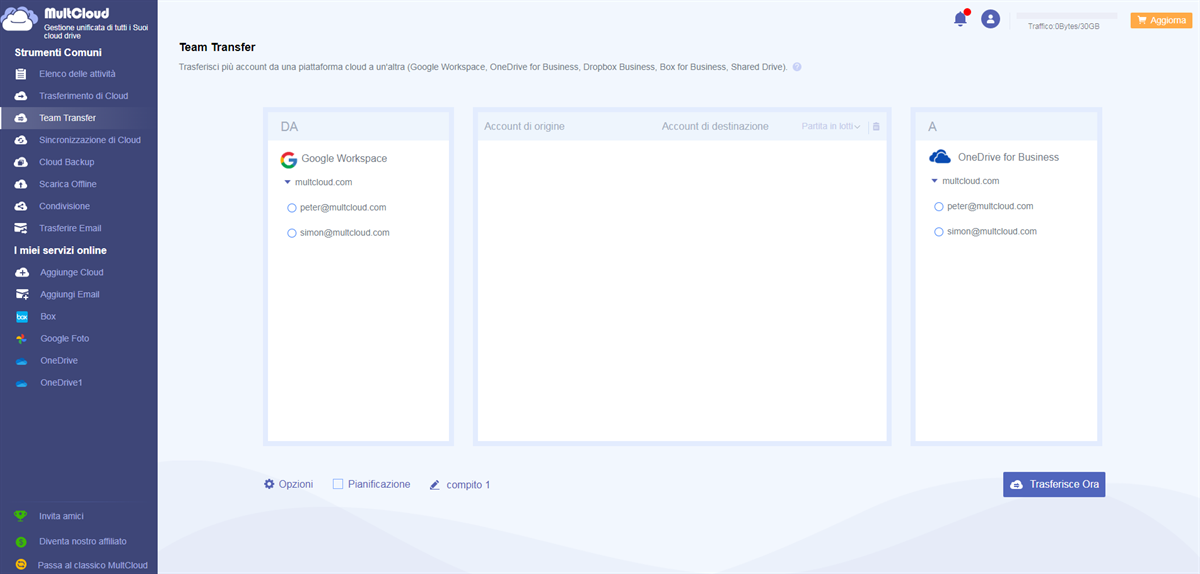Open the user account avatar icon
Screen dimensions: 1200x574
point(990,19)
